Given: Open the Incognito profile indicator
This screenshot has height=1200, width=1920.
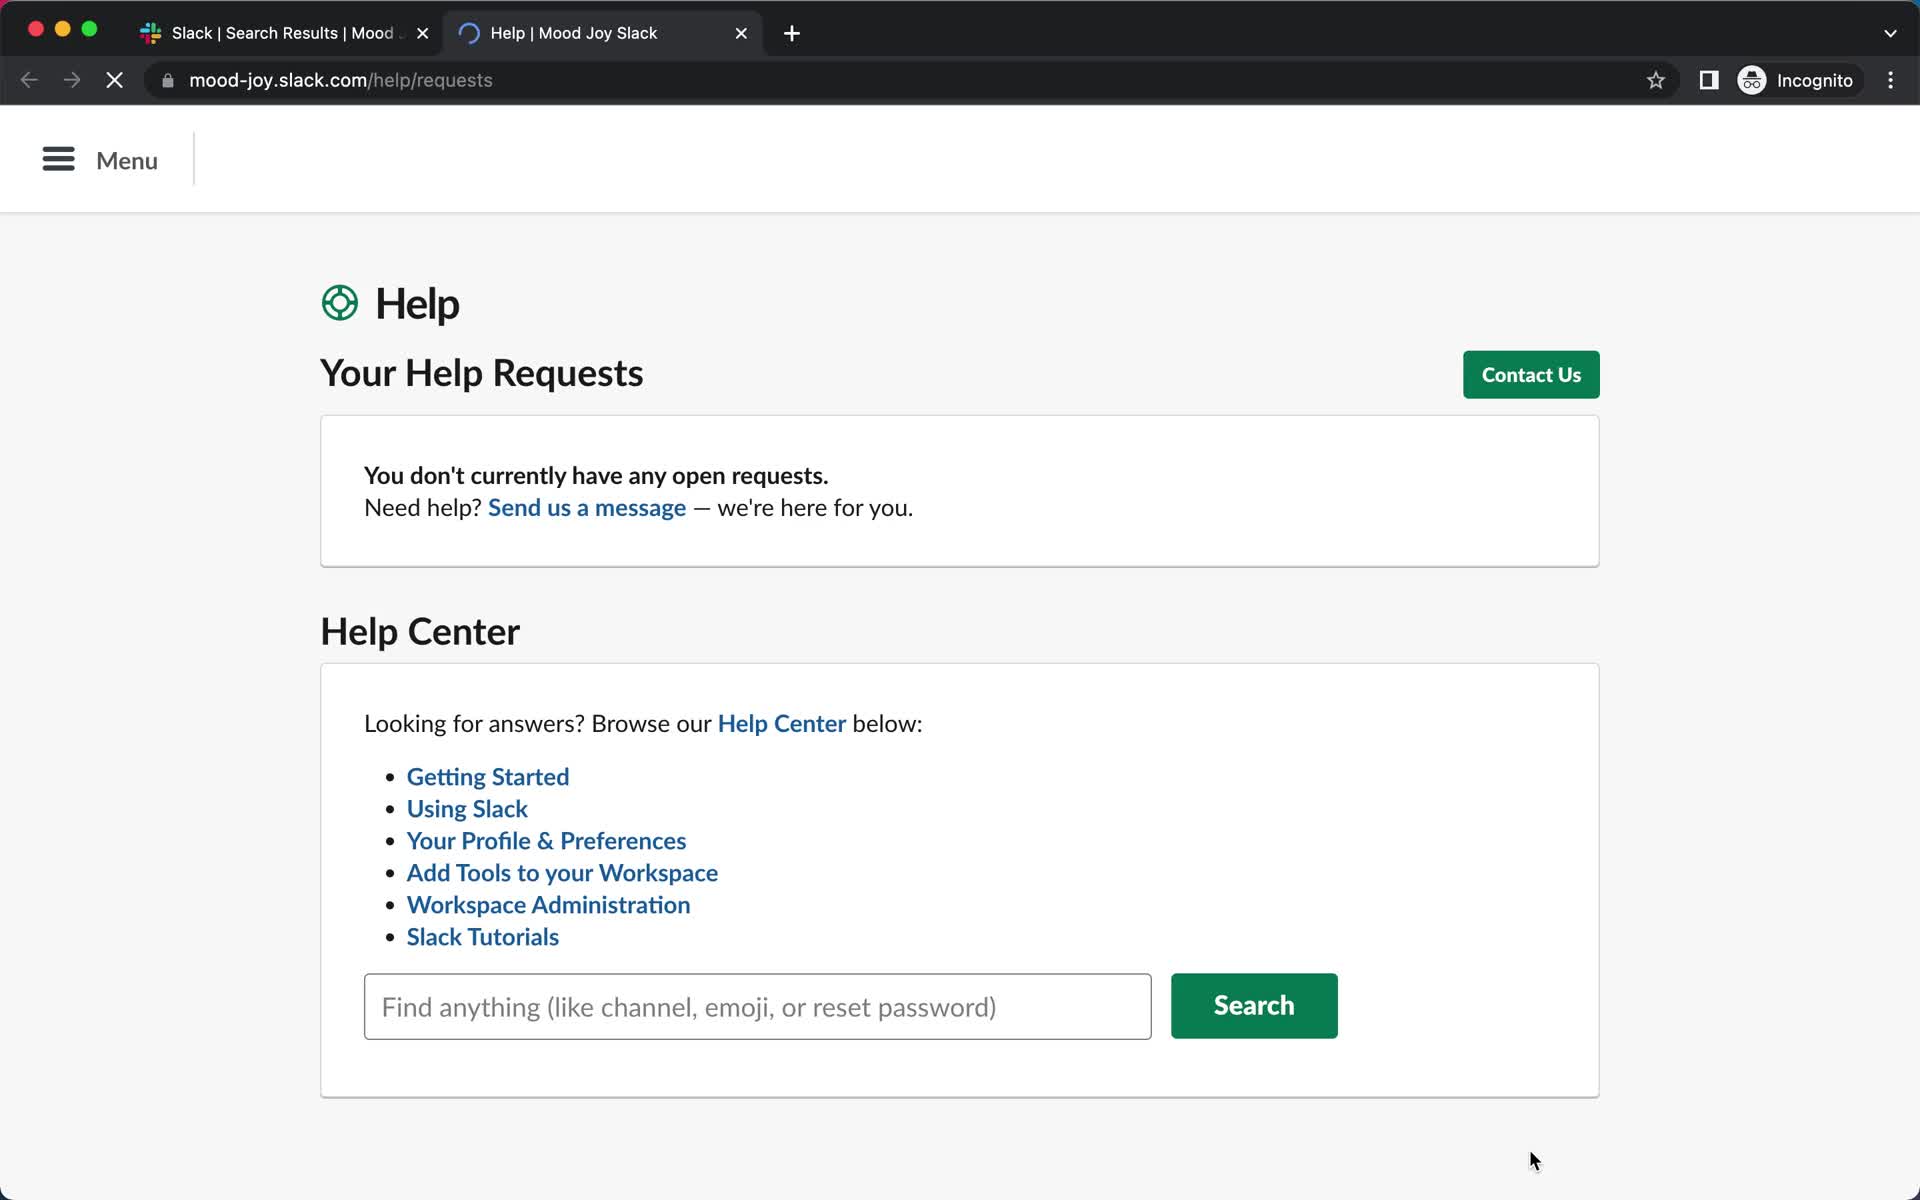Looking at the screenshot, I should tap(1797, 80).
